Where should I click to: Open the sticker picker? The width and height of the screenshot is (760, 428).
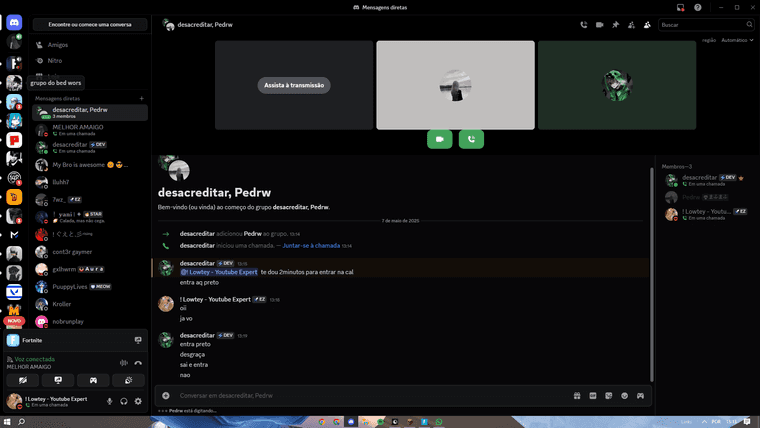click(609, 396)
